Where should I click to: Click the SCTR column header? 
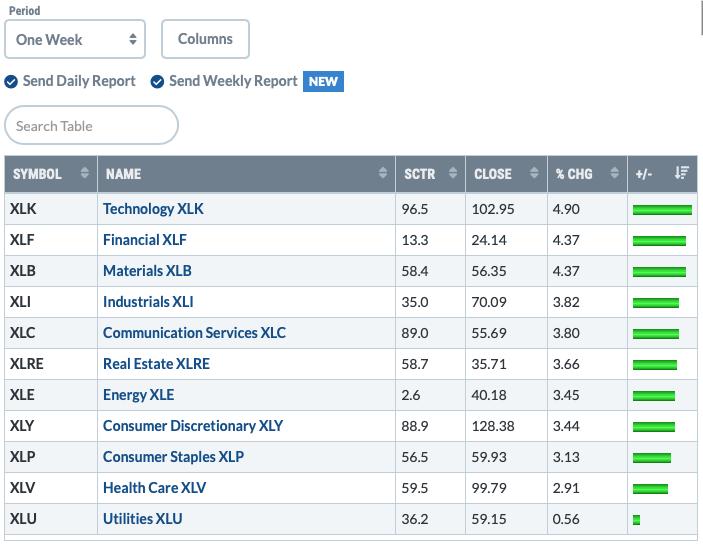420,174
